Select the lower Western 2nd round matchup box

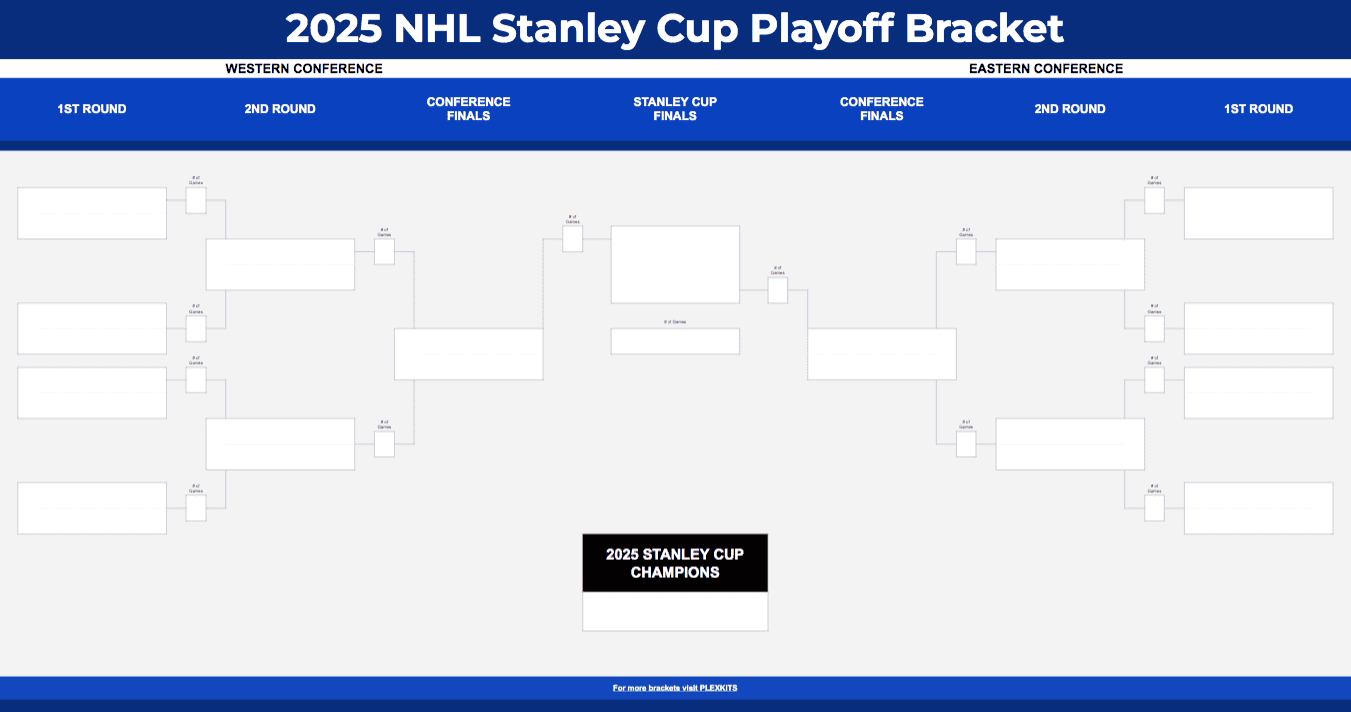[280, 444]
